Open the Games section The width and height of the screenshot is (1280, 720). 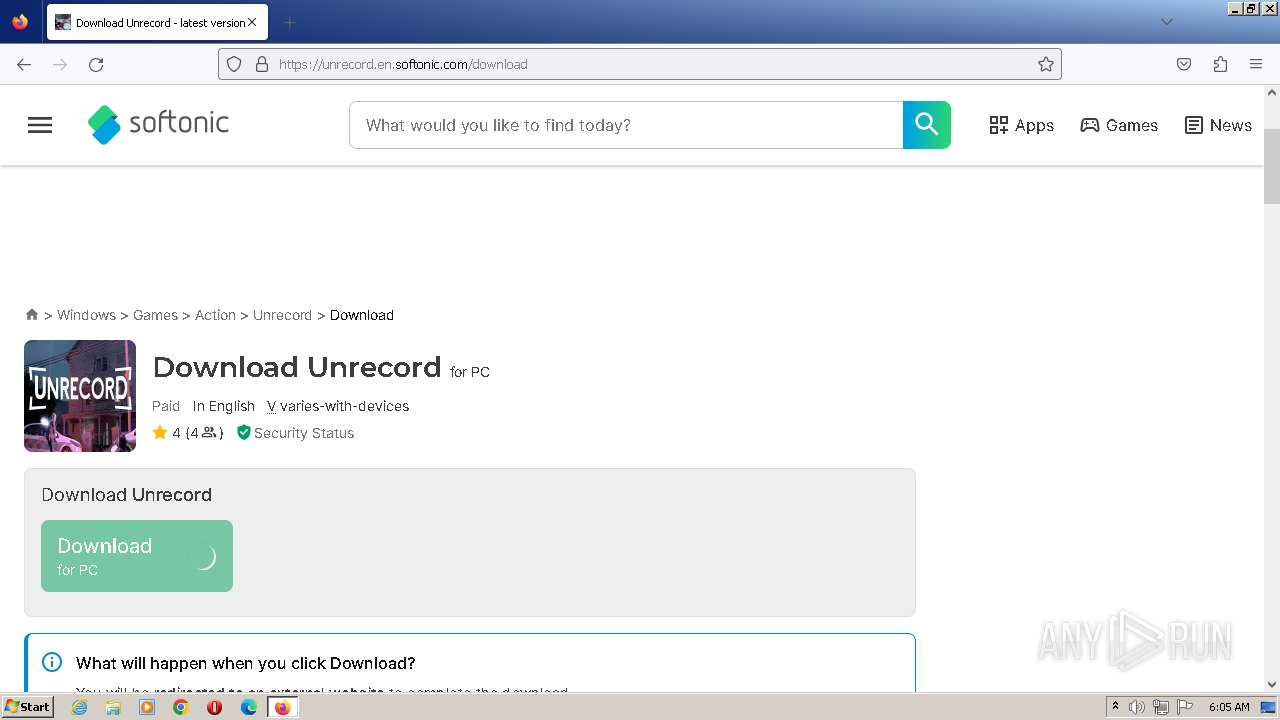click(x=1119, y=125)
